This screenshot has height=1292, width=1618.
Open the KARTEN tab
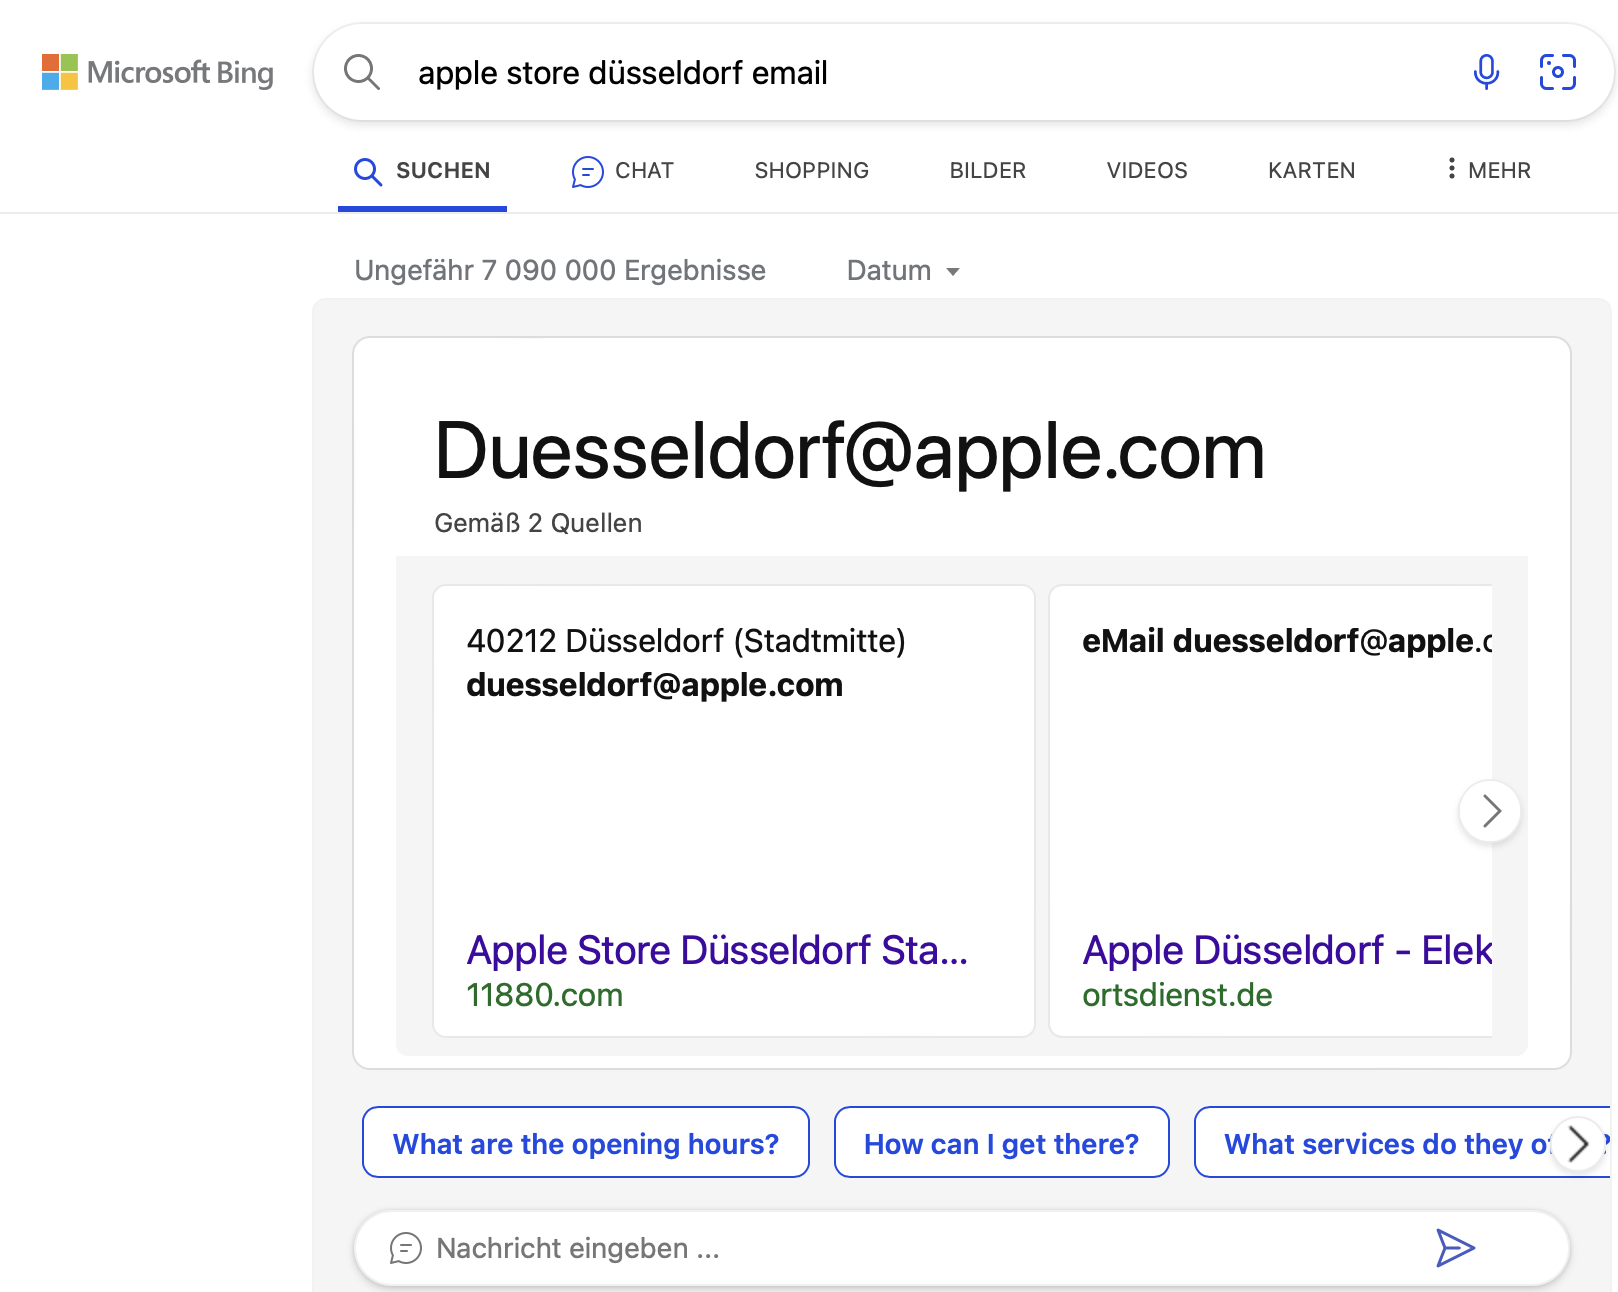coord(1311,171)
